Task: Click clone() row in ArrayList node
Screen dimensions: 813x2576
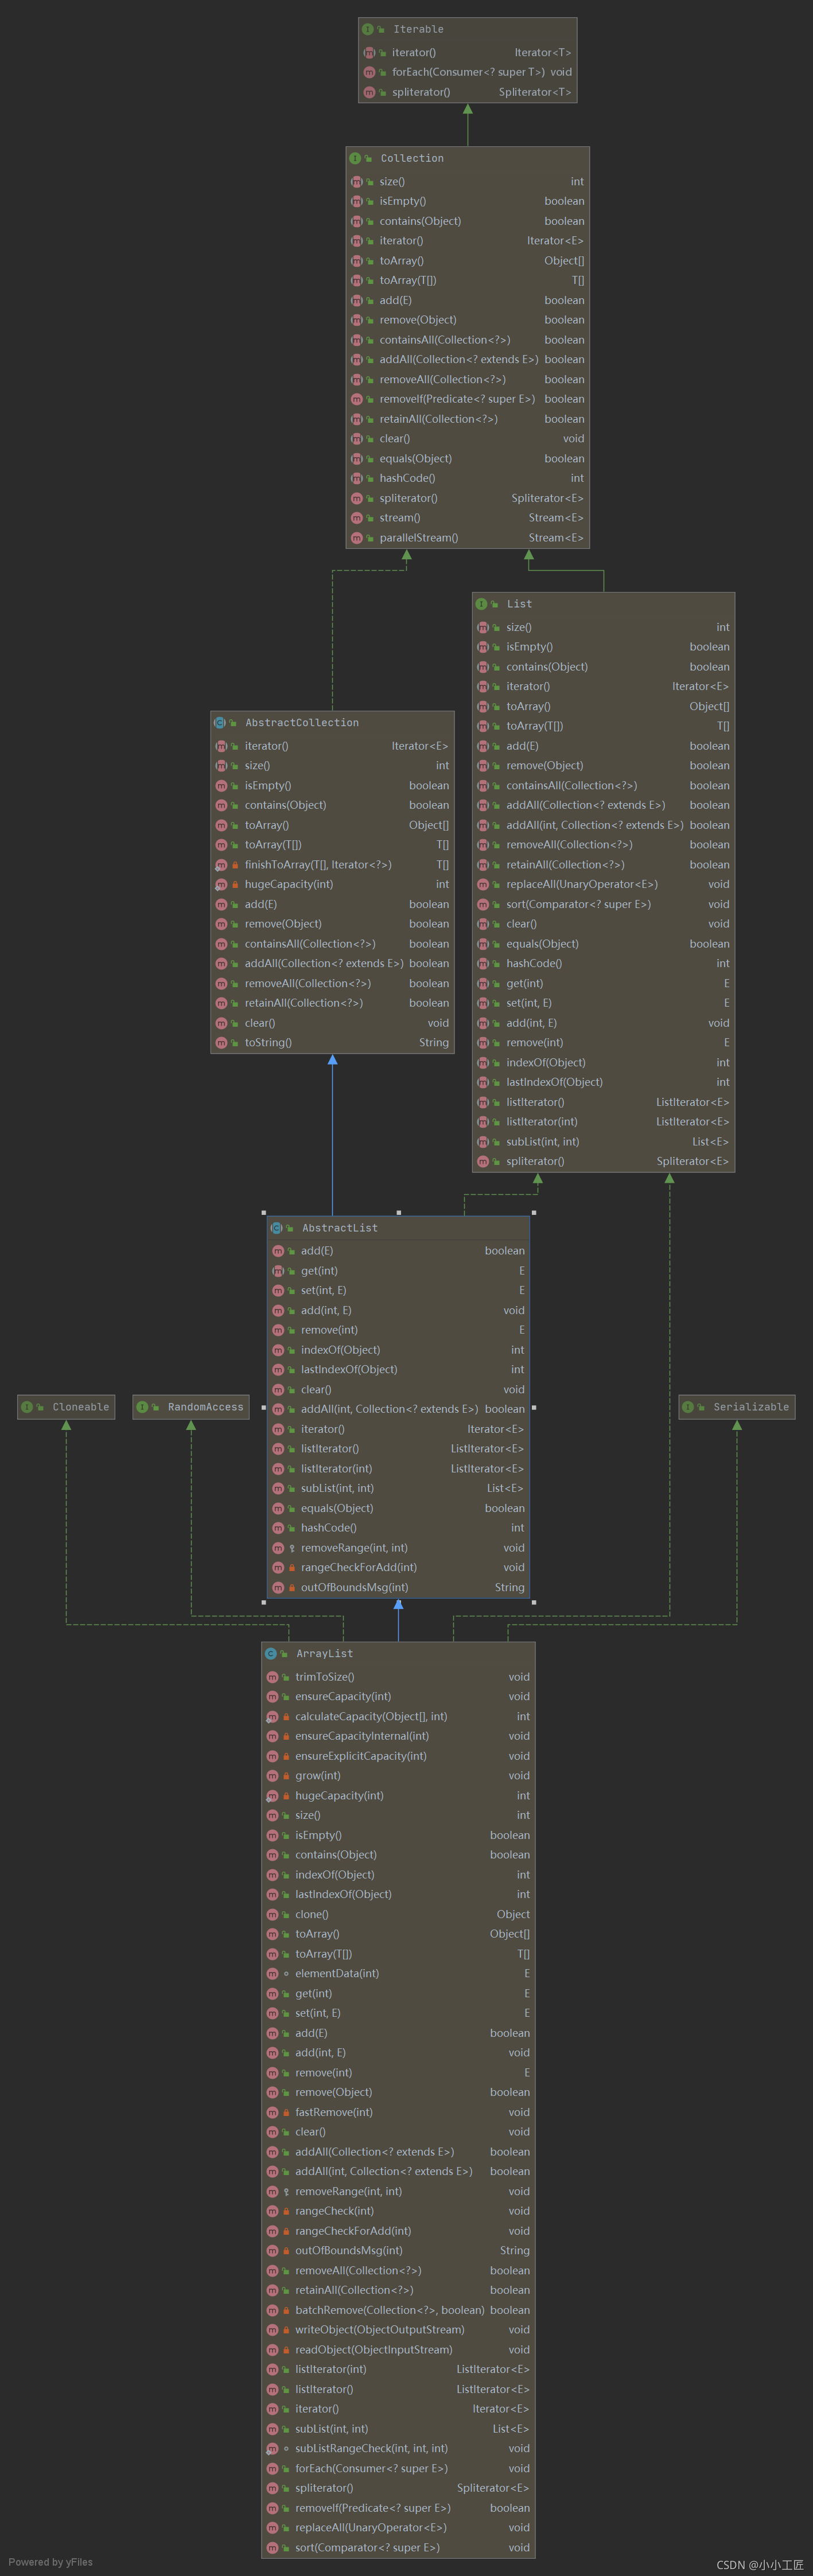Action: (398, 1915)
